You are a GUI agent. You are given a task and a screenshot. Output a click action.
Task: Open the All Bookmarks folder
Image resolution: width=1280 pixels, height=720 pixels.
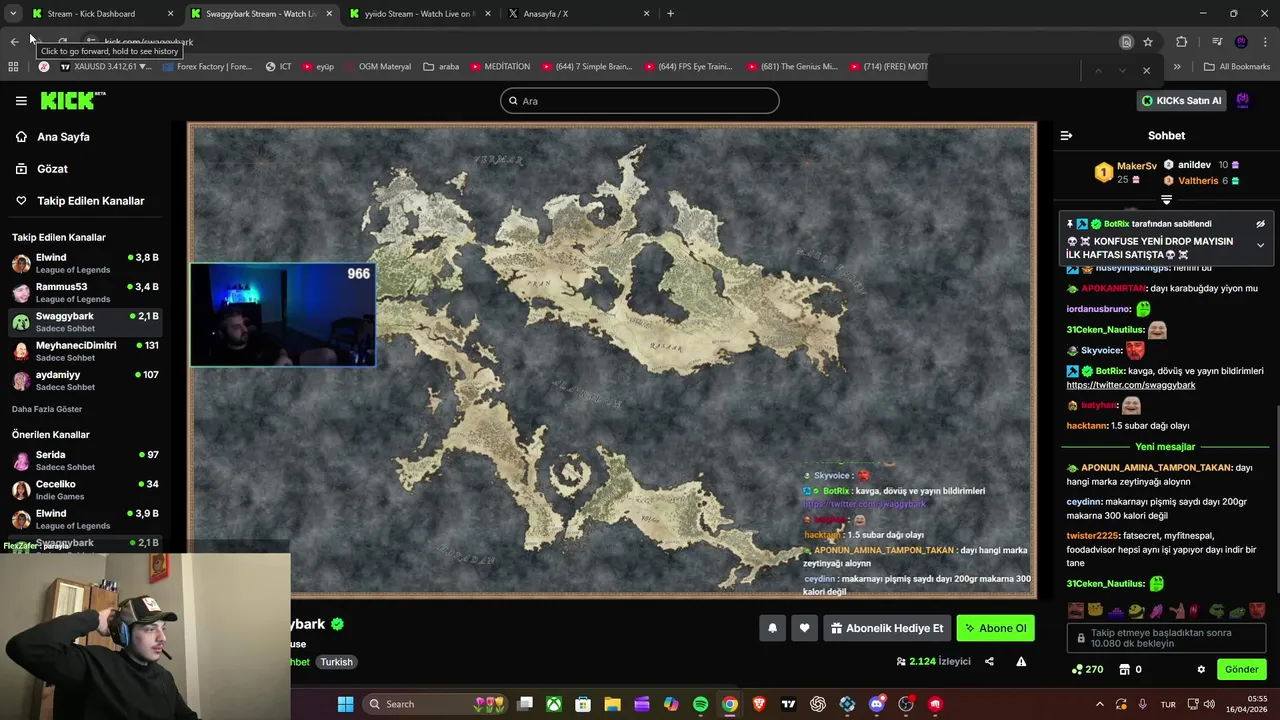pyautogui.click(x=1237, y=67)
